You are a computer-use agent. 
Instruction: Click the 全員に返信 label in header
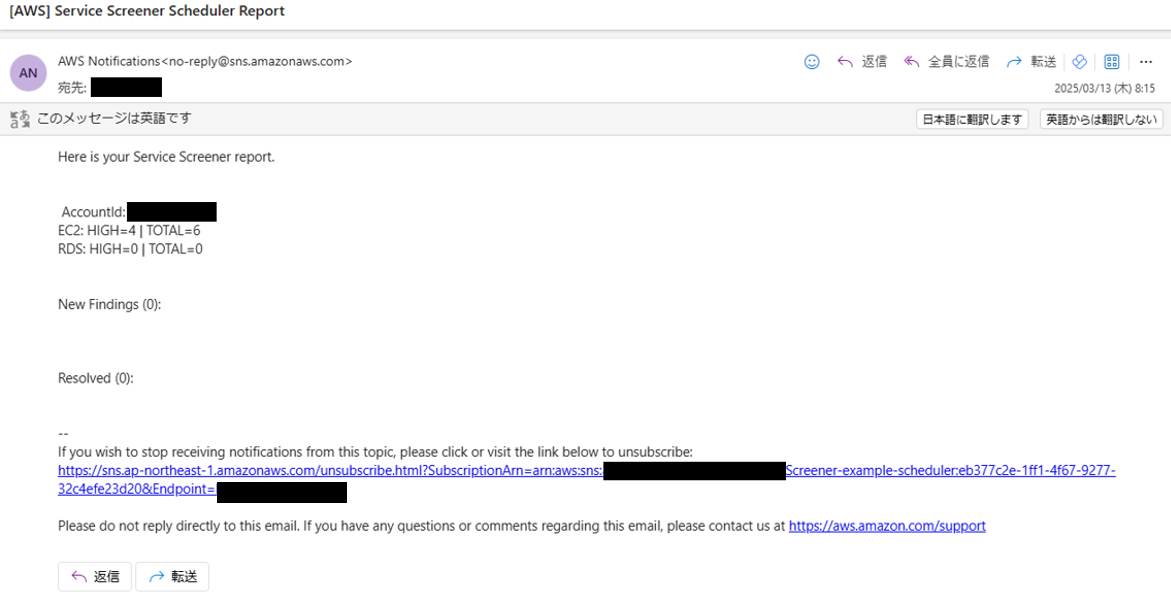[958, 62]
